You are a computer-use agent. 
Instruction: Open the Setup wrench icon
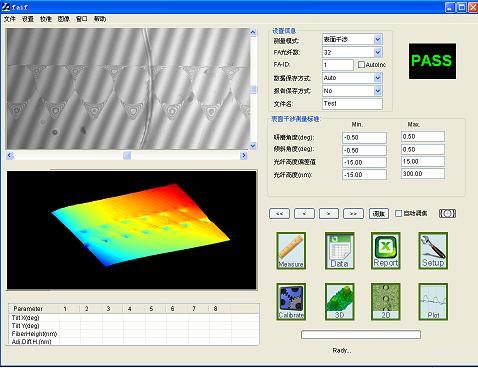coord(433,251)
